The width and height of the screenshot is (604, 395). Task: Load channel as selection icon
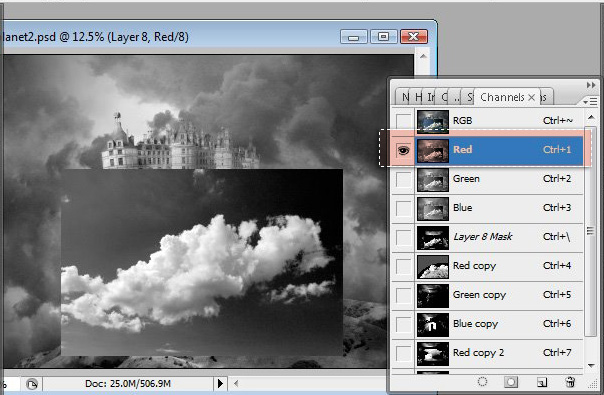click(482, 382)
